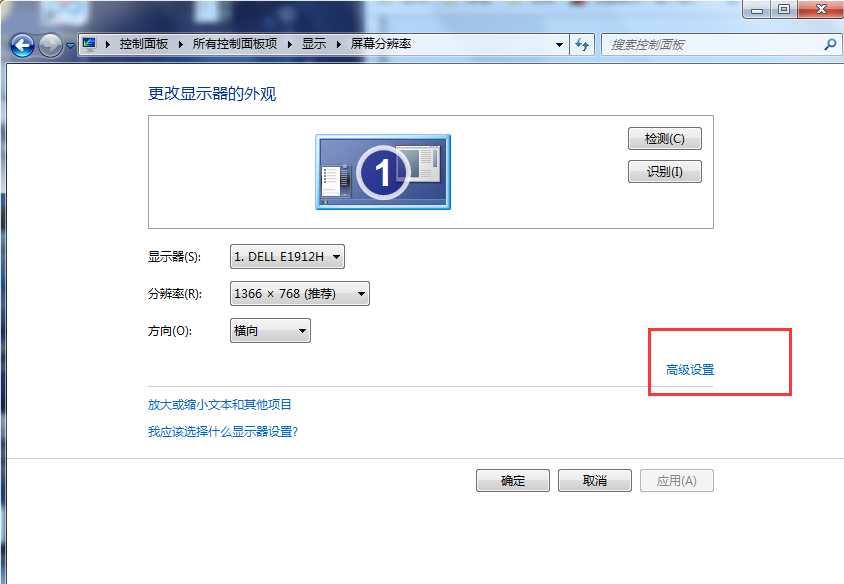Click the 取消 button

(x=595, y=481)
